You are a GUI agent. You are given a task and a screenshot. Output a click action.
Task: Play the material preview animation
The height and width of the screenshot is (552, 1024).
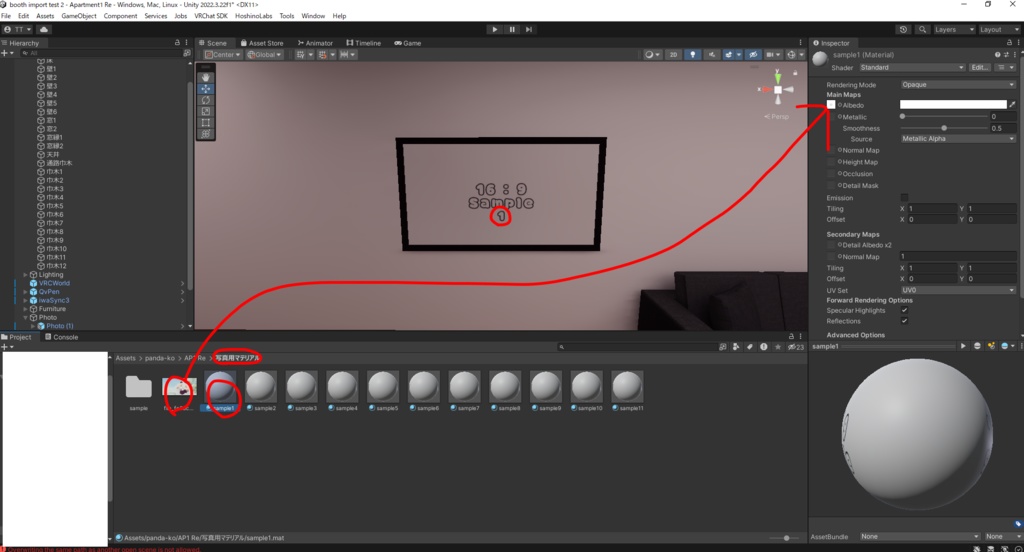coord(963,346)
